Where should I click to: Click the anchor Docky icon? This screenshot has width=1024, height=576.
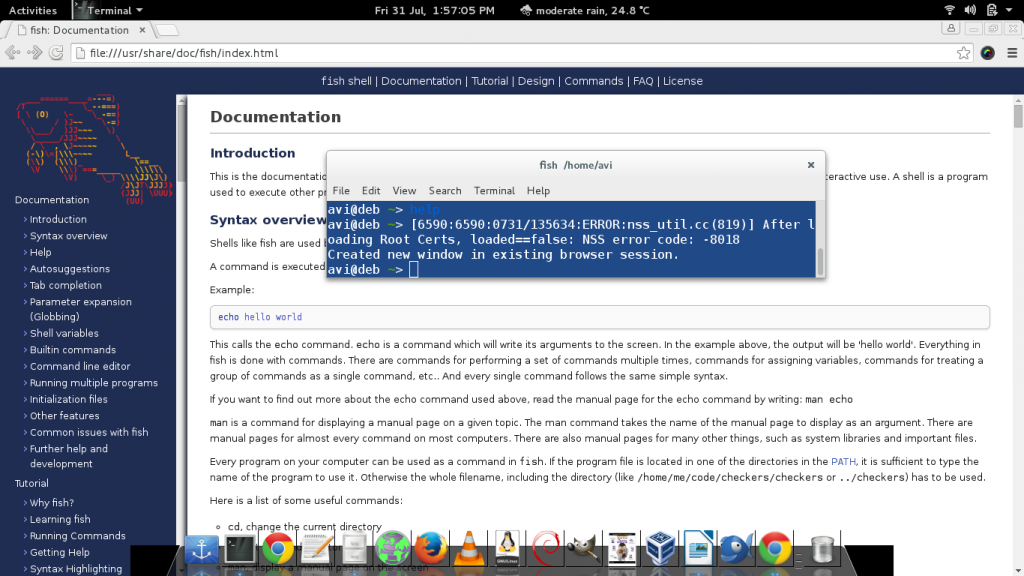(x=203, y=548)
